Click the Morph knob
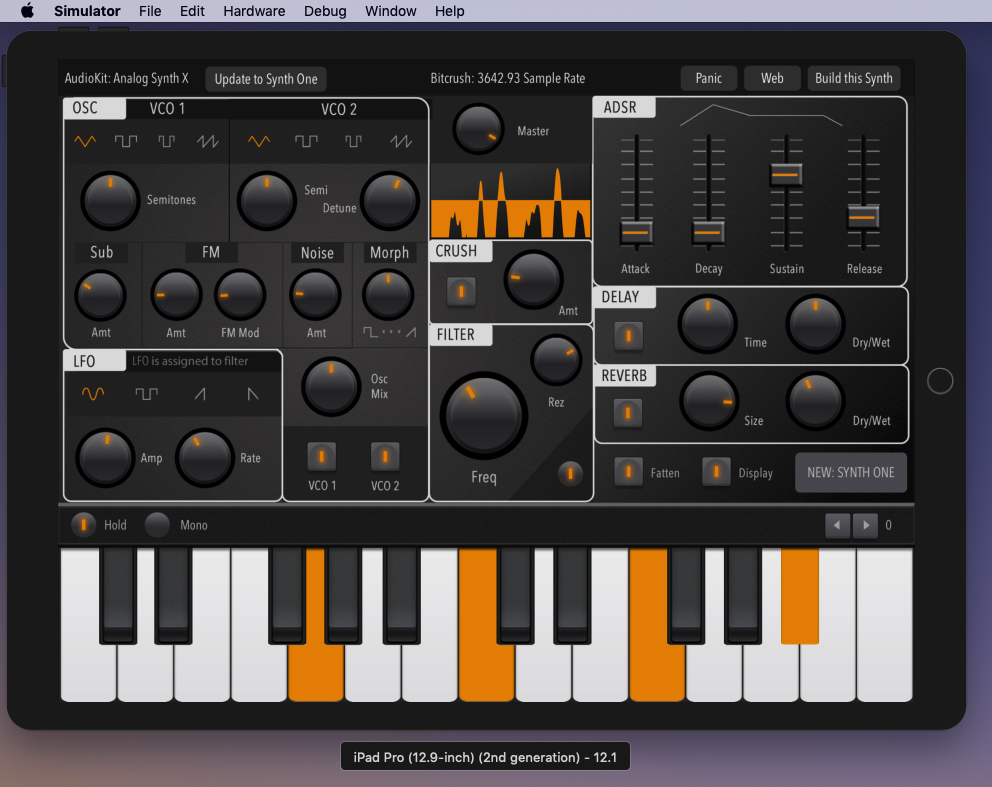Viewport: 992px width, 787px height. [388, 295]
